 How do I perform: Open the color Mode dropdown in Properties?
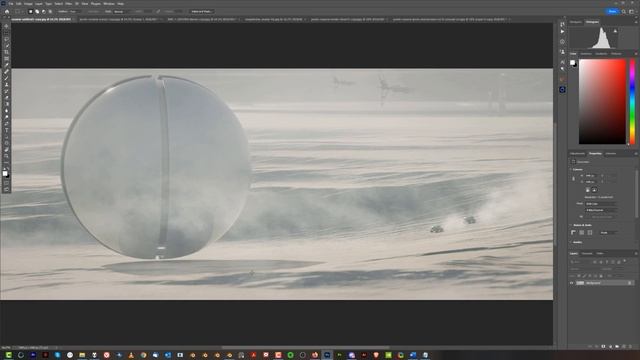pos(601,204)
